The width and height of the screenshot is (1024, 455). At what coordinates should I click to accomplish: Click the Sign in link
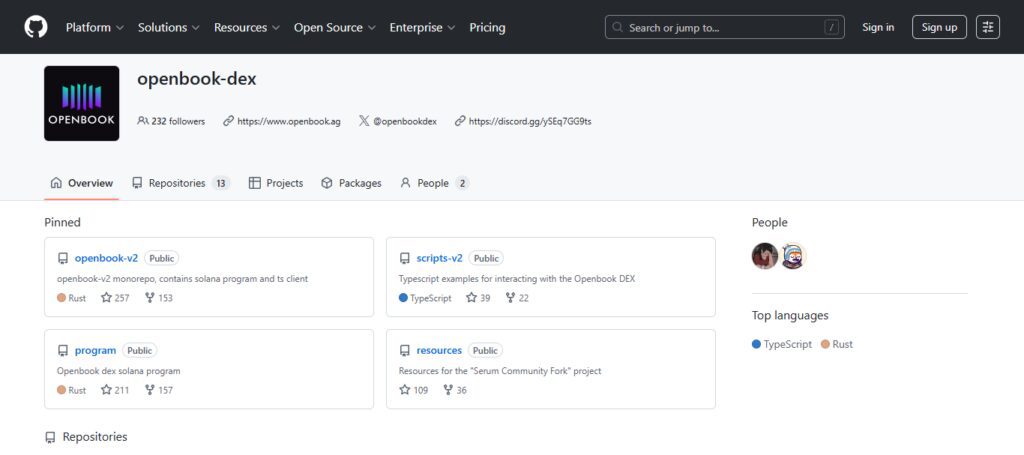click(x=878, y=27)
